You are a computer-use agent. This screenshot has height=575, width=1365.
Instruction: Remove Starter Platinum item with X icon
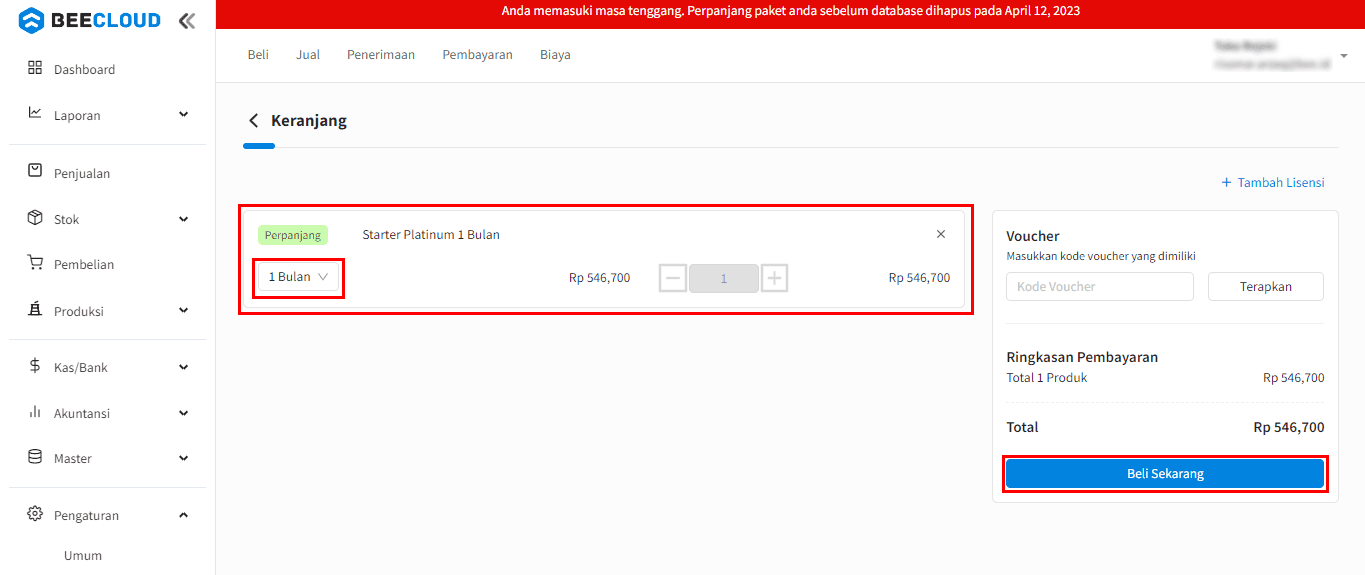click(940, 234)
